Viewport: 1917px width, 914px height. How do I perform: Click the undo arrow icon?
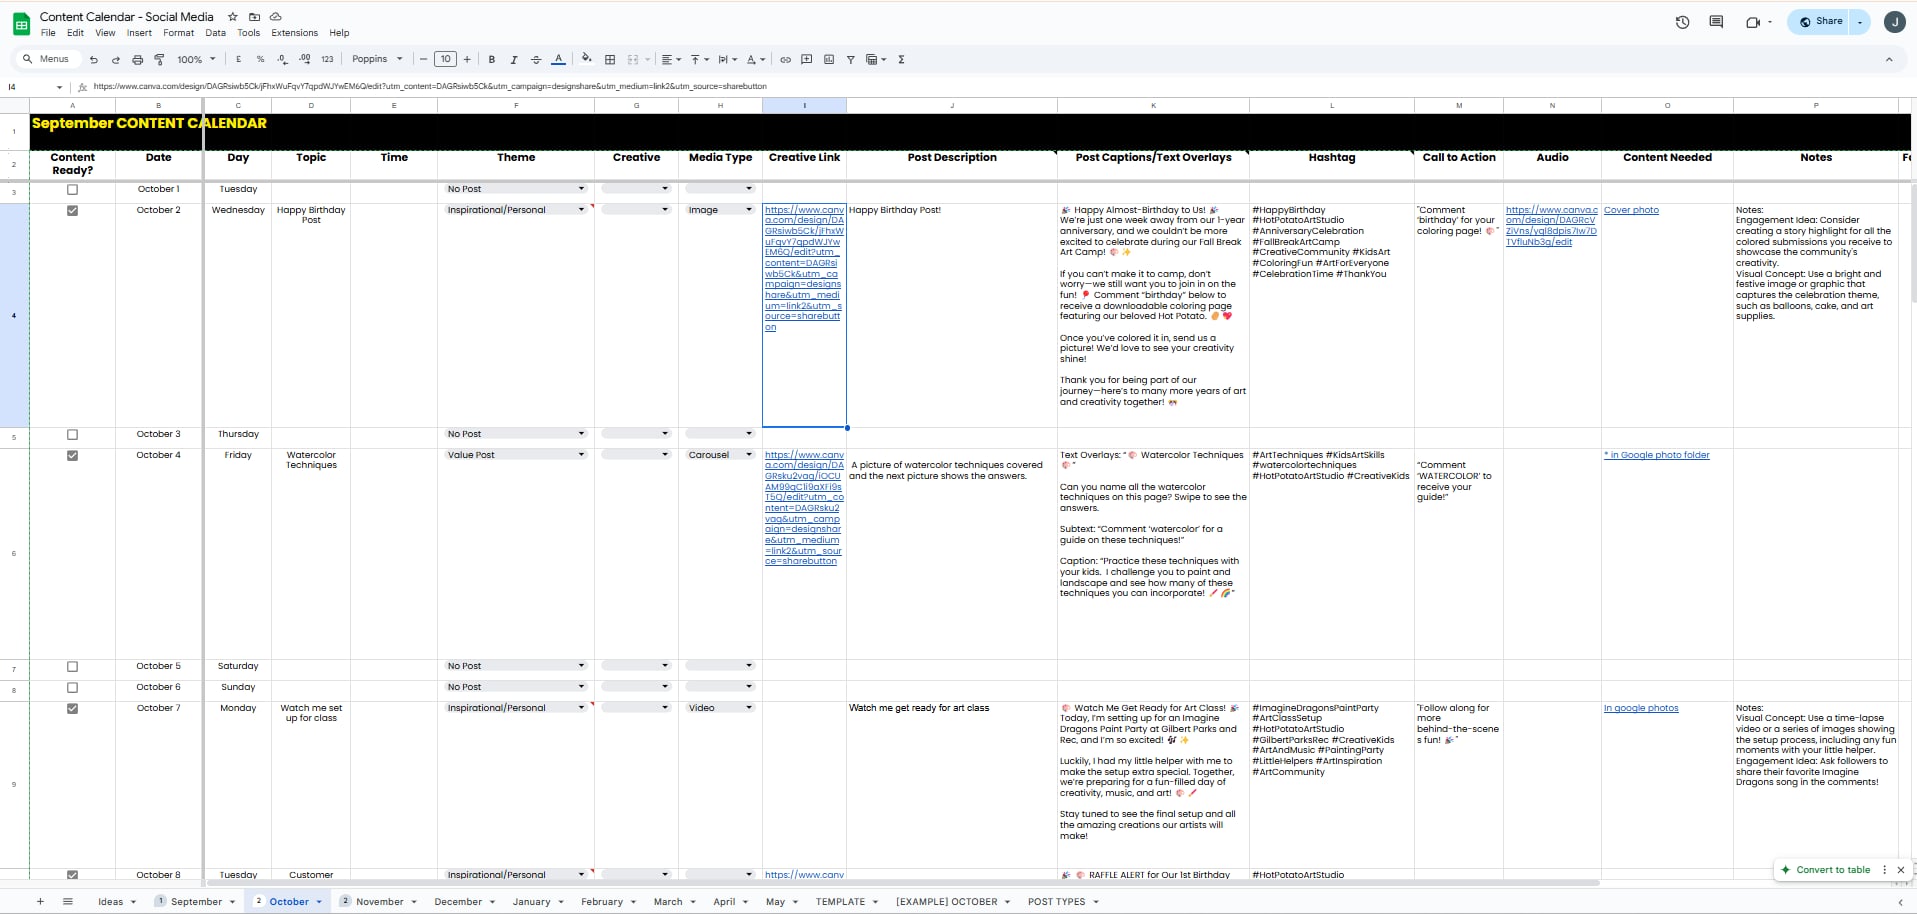94,60
